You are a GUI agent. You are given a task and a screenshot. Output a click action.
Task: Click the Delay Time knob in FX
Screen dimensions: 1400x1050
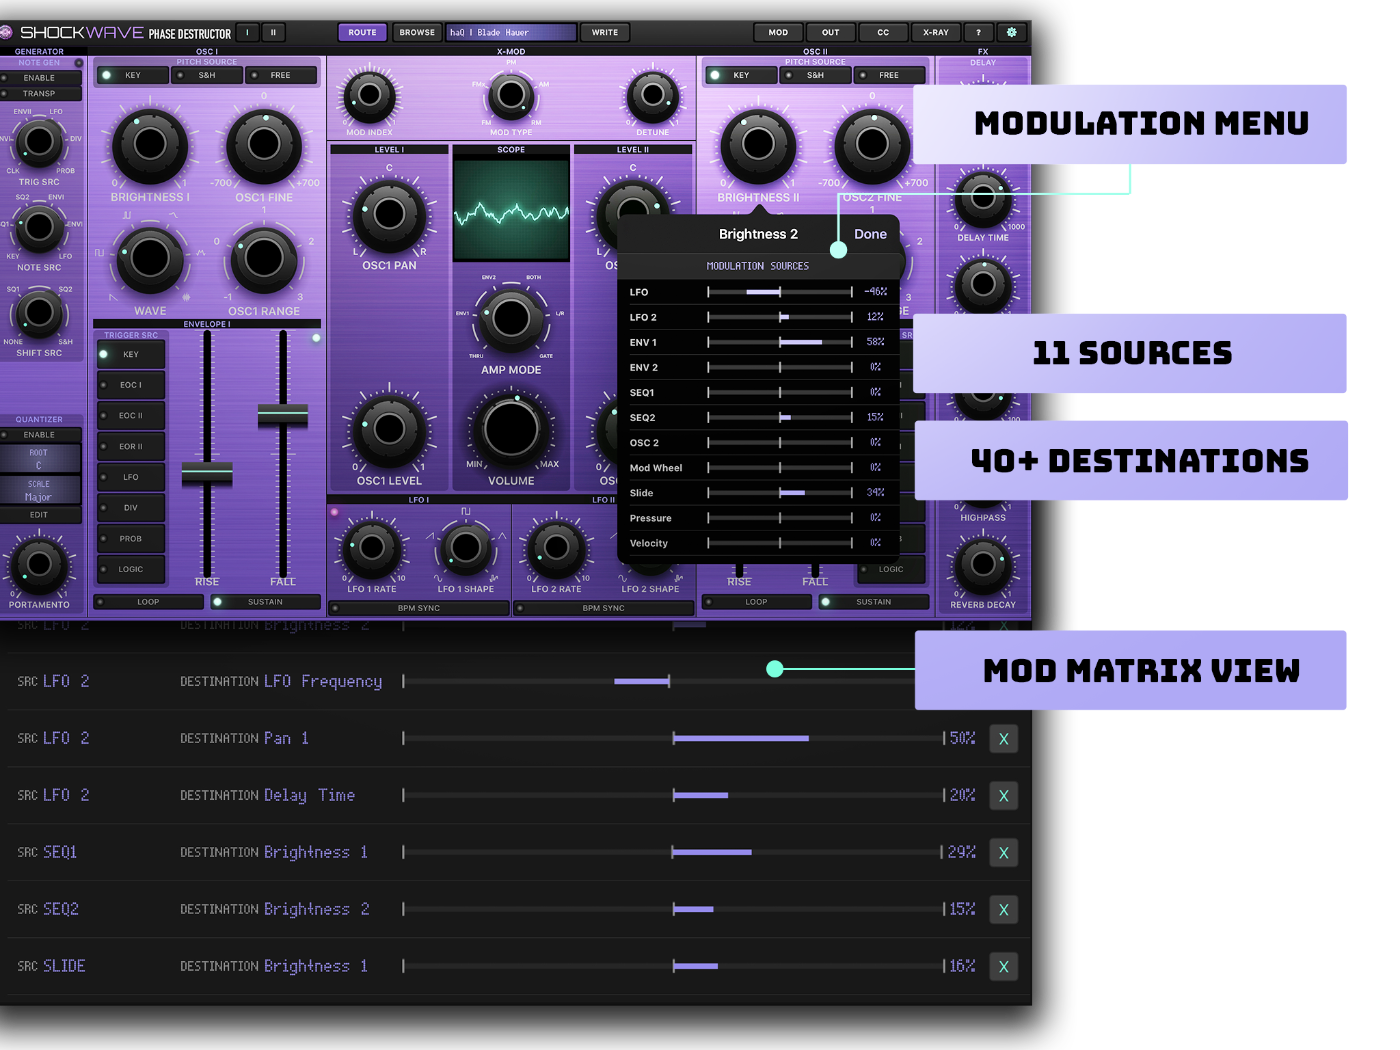[983, 198]
